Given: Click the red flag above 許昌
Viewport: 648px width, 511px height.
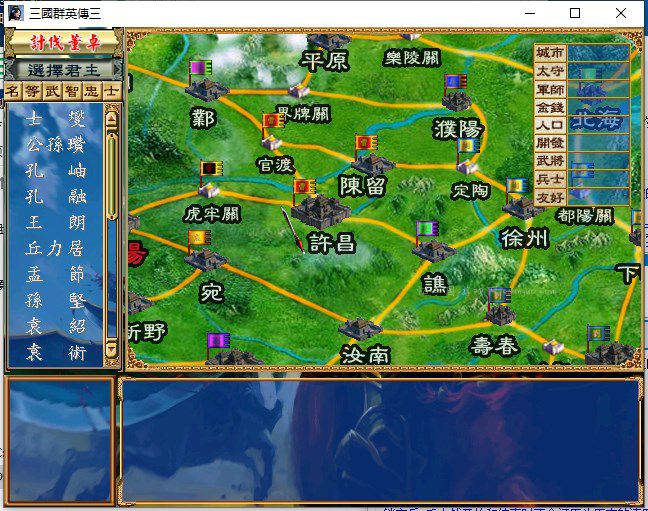Looking at the screenshot, I should [x=305, y=187].
